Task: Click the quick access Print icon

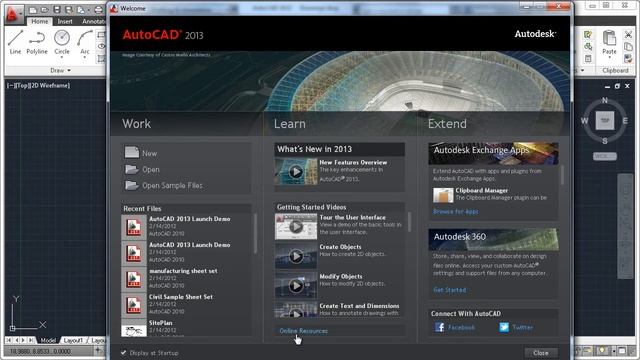Action: (x=98, y=10)
